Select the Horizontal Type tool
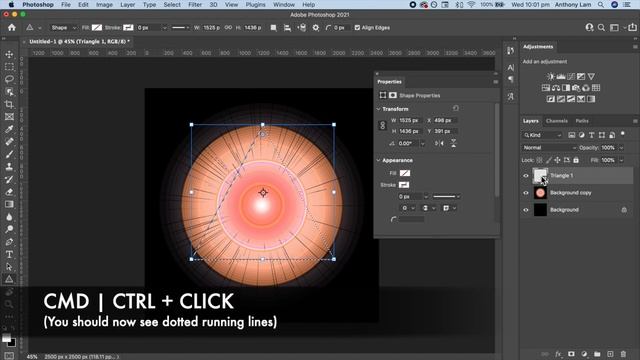 pyautogui.click(x=9, y=254)
